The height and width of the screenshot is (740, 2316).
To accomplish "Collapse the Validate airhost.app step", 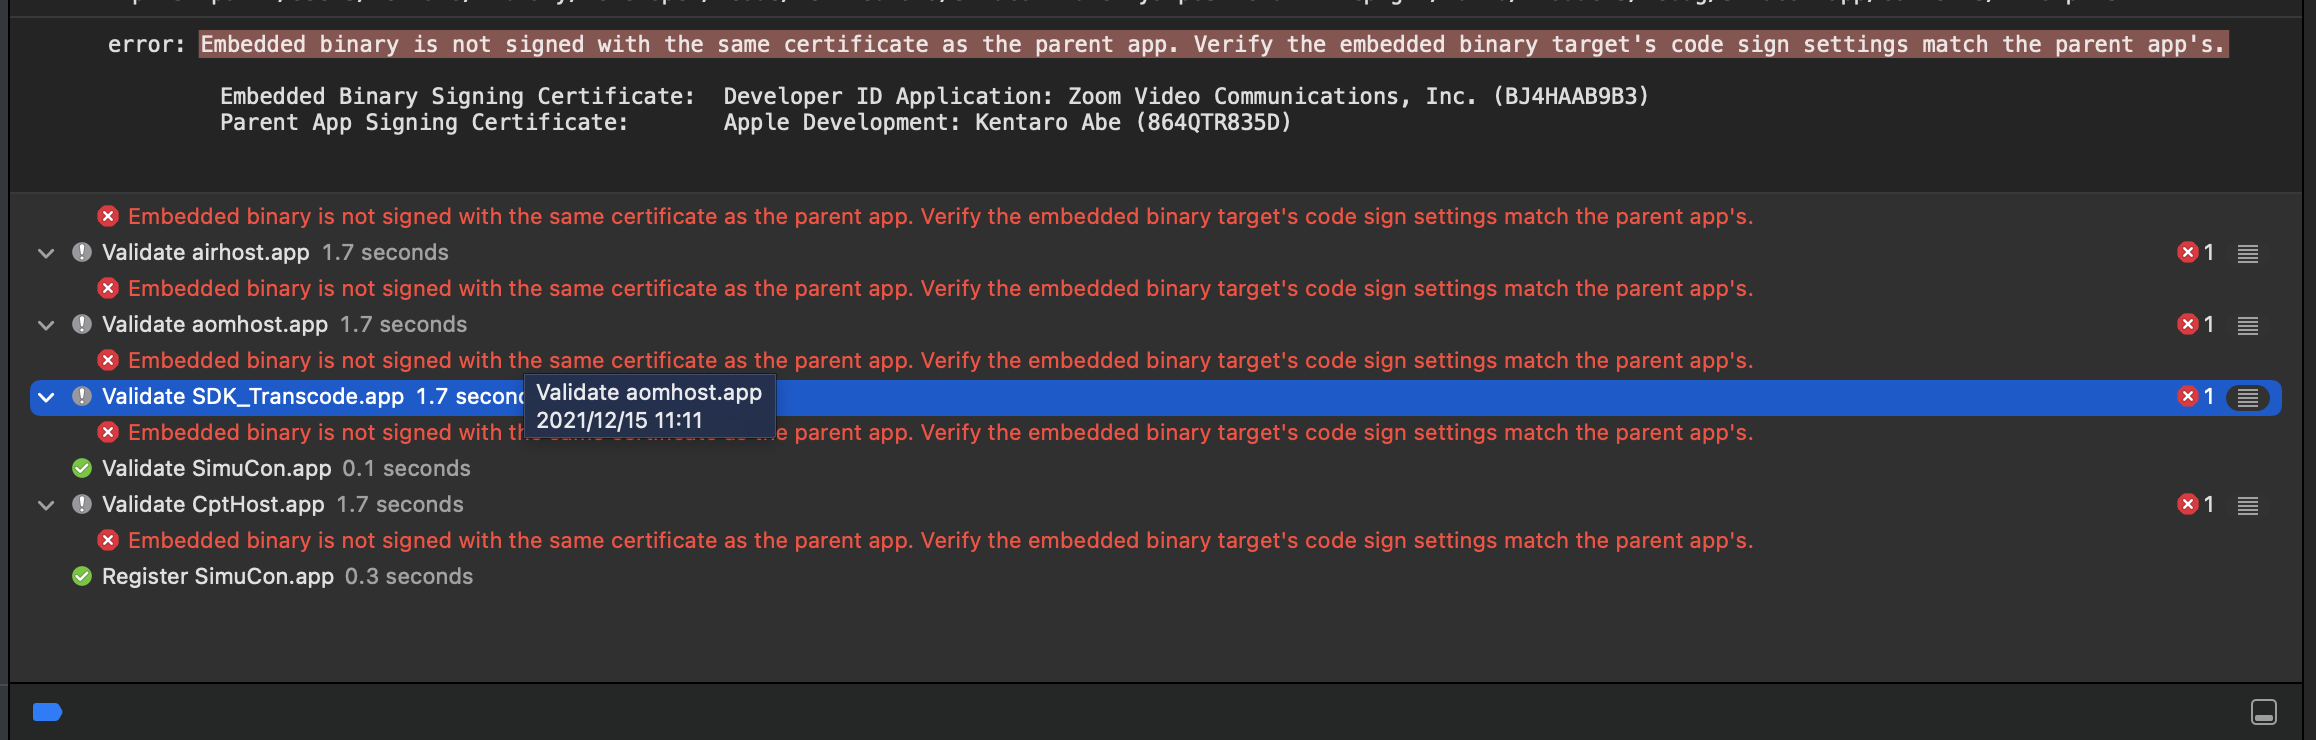I will pos(46,253).
